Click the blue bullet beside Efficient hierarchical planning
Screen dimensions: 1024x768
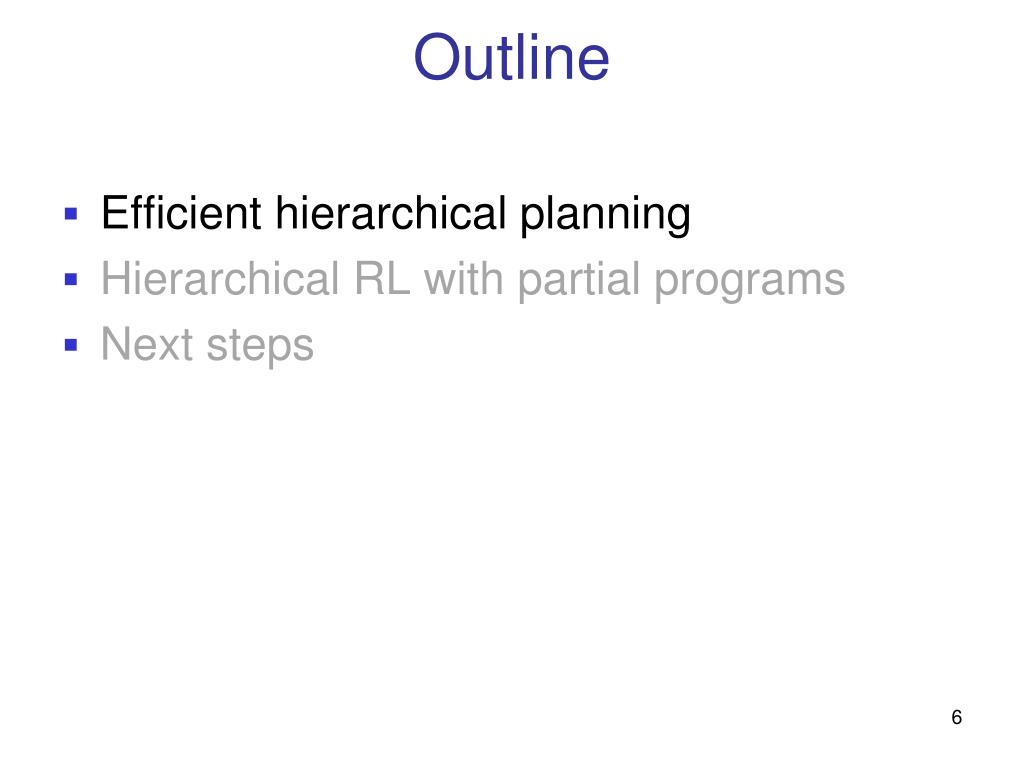[71, 214]
